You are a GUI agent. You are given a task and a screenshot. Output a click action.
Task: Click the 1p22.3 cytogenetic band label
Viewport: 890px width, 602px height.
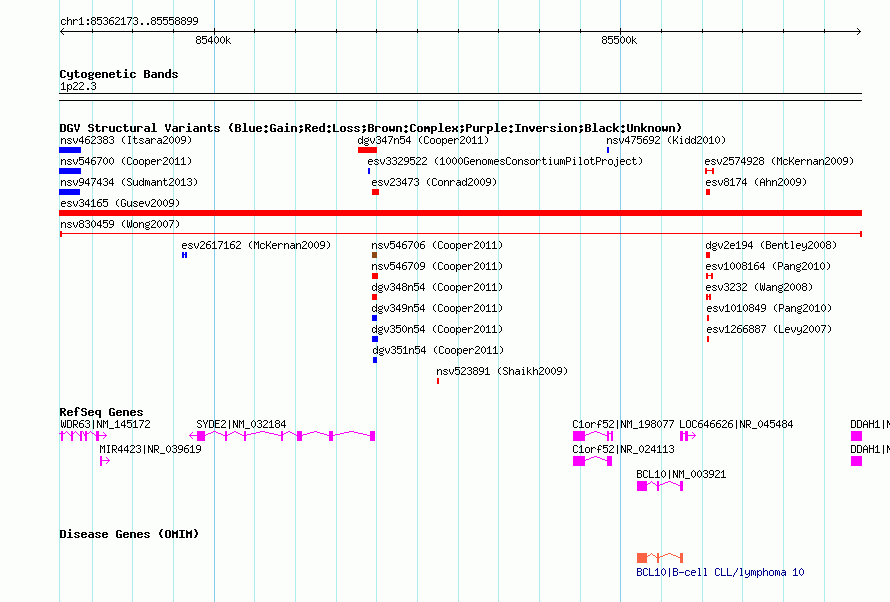coord(78,86)
